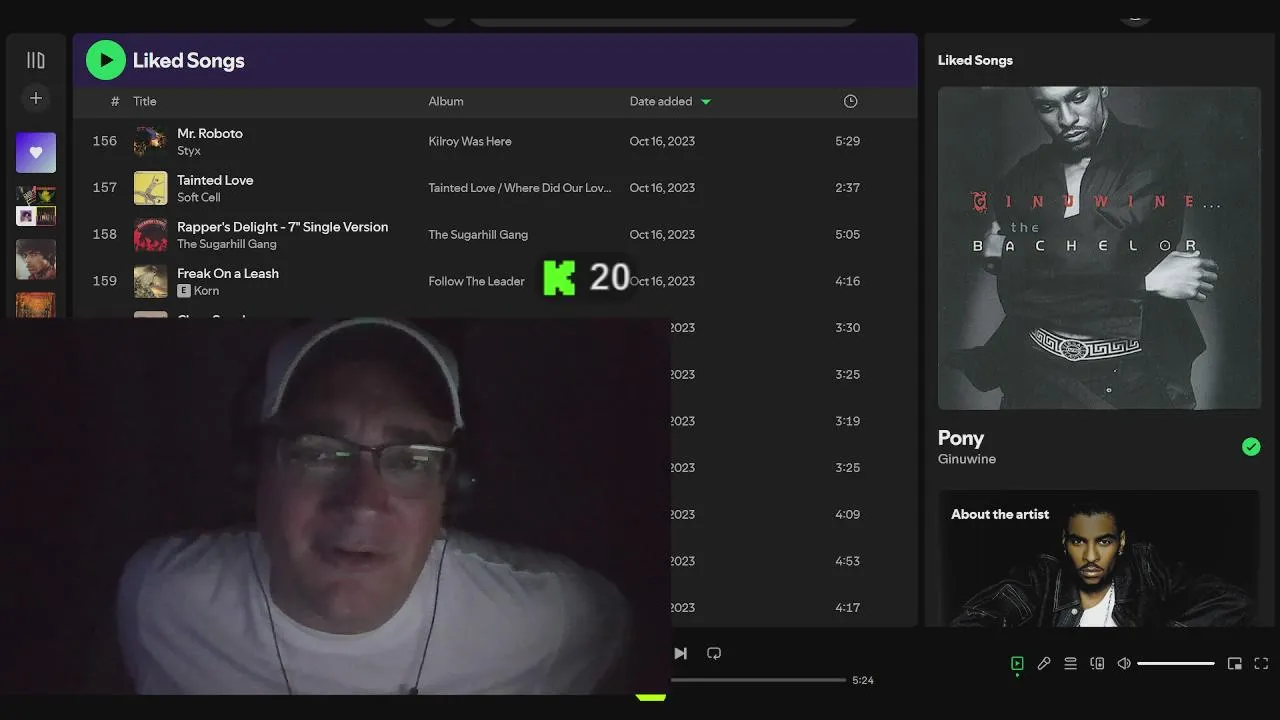Select Rapper's Delight - 7" Single Version
This screenshot has width=1280, height=720.
(283, 227)
